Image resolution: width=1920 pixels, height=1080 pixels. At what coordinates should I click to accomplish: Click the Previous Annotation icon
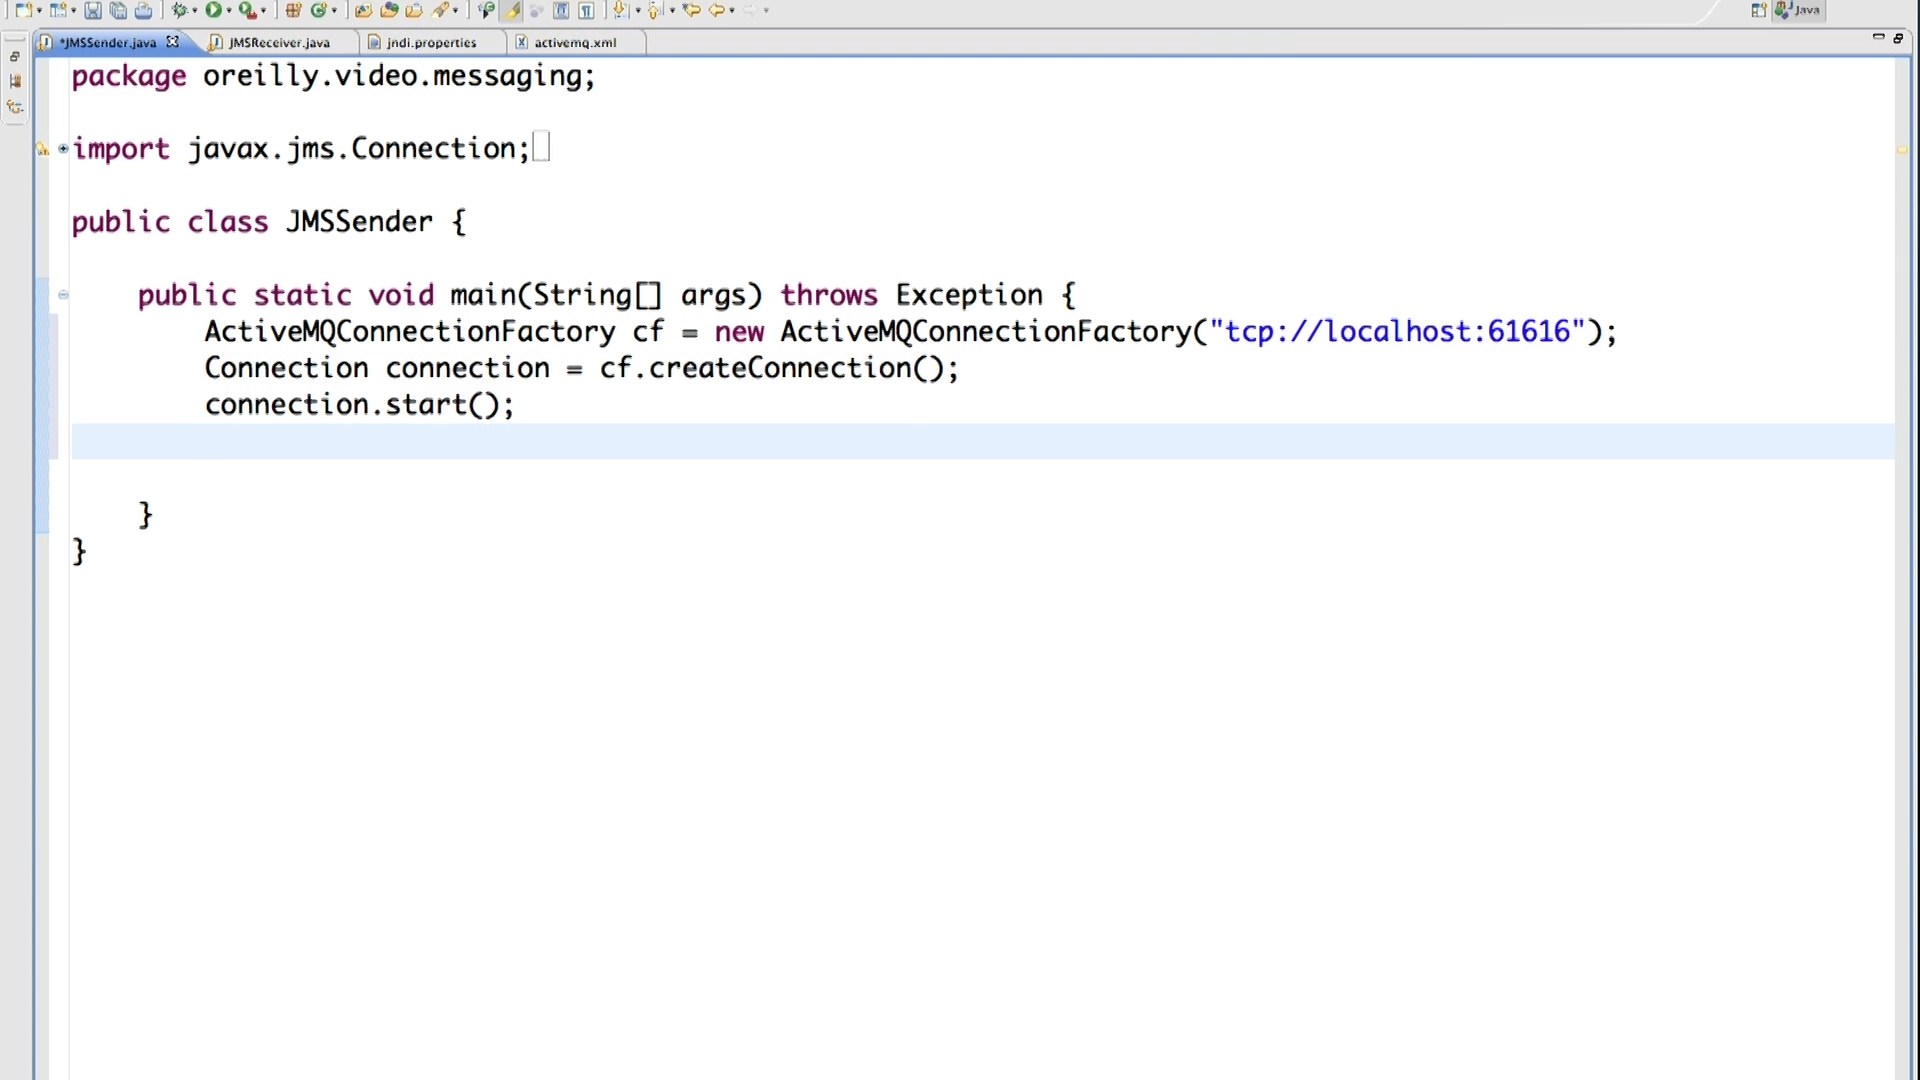point(654,10)
